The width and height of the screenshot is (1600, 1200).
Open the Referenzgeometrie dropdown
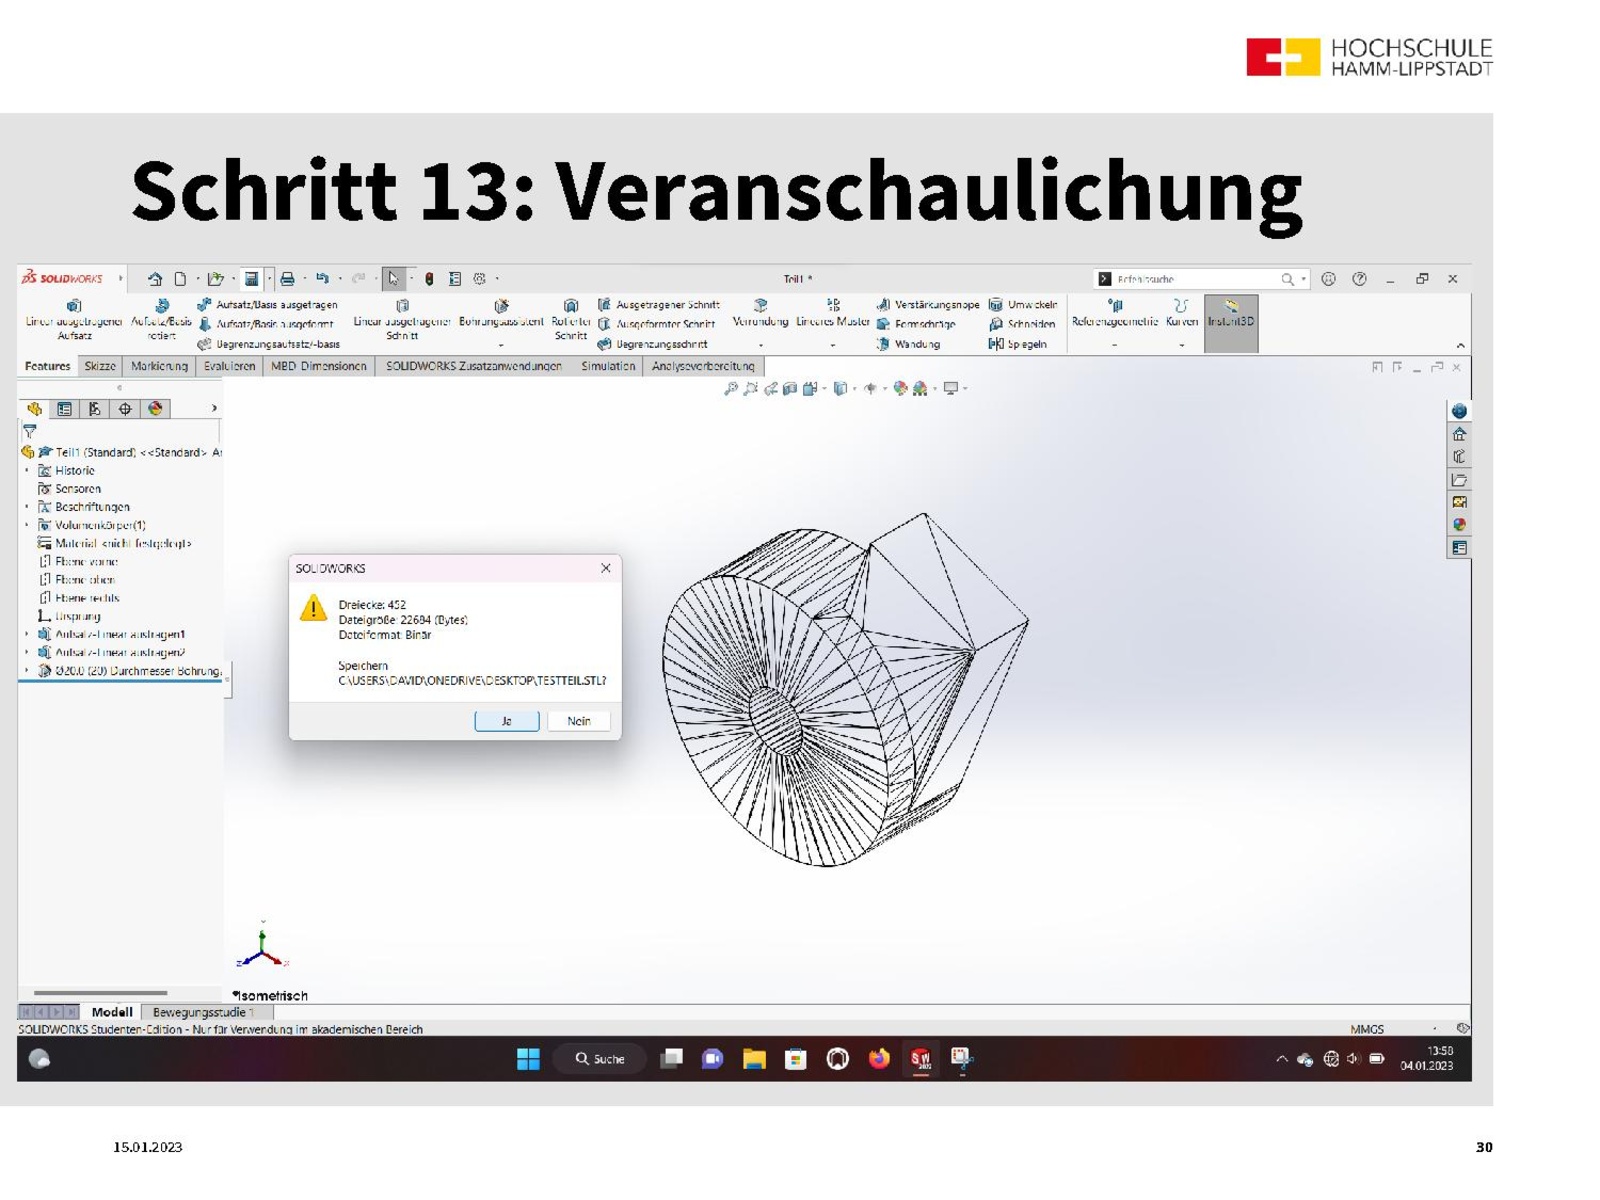1114,344
